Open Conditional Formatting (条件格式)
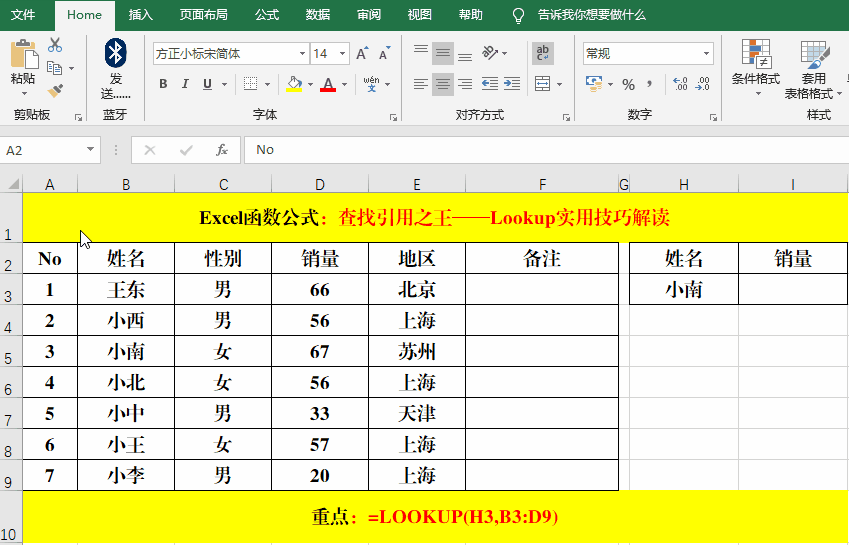 (756, 68)
